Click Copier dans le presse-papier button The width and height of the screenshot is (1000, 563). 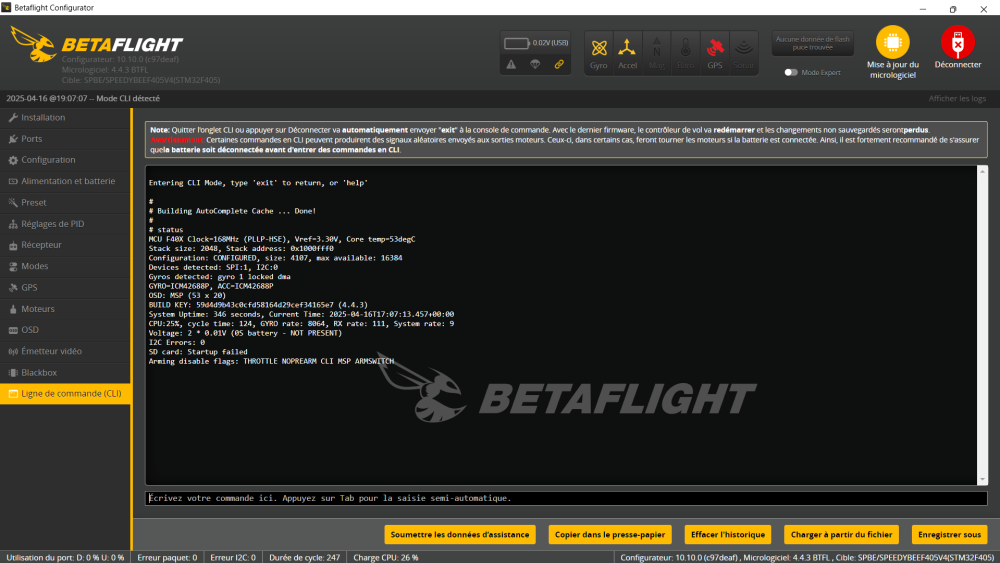[x=609, y=534]
